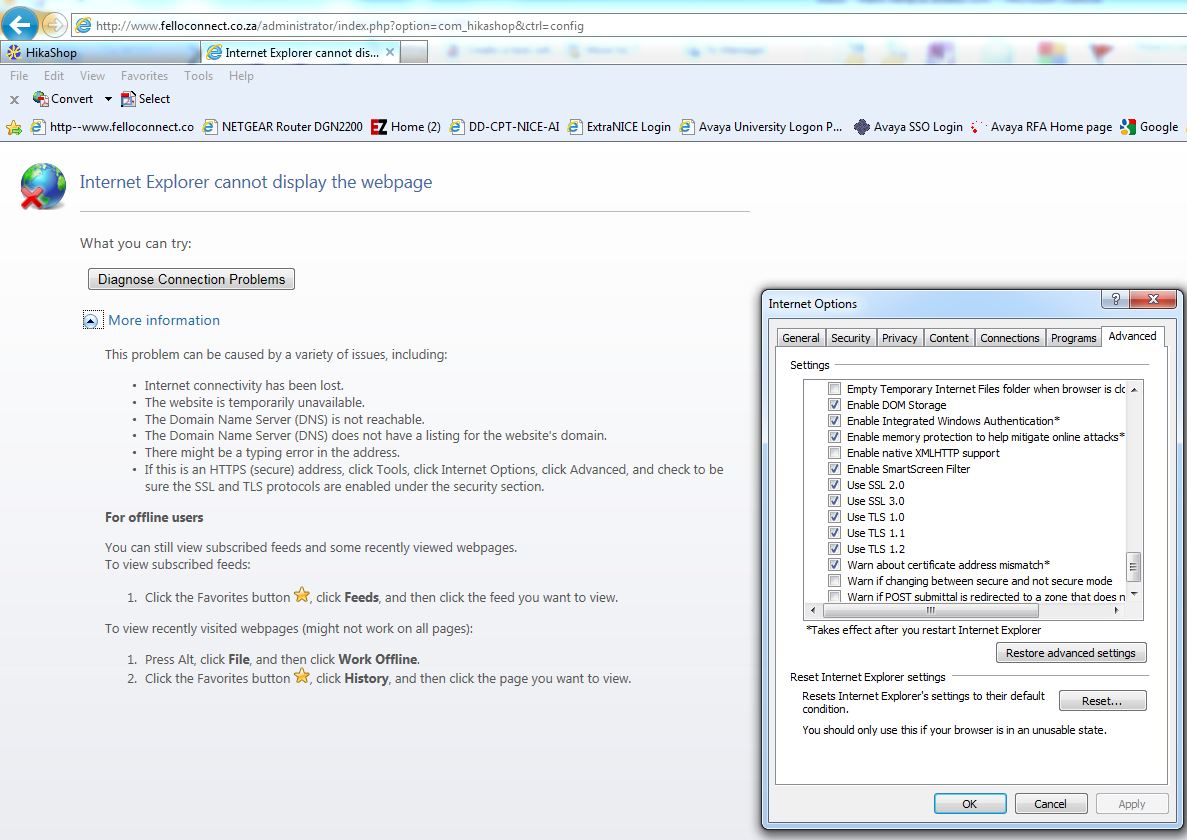Screen dimensions: 1187x840
Task: Switch to the Security tab
Action: coord(851,338)
